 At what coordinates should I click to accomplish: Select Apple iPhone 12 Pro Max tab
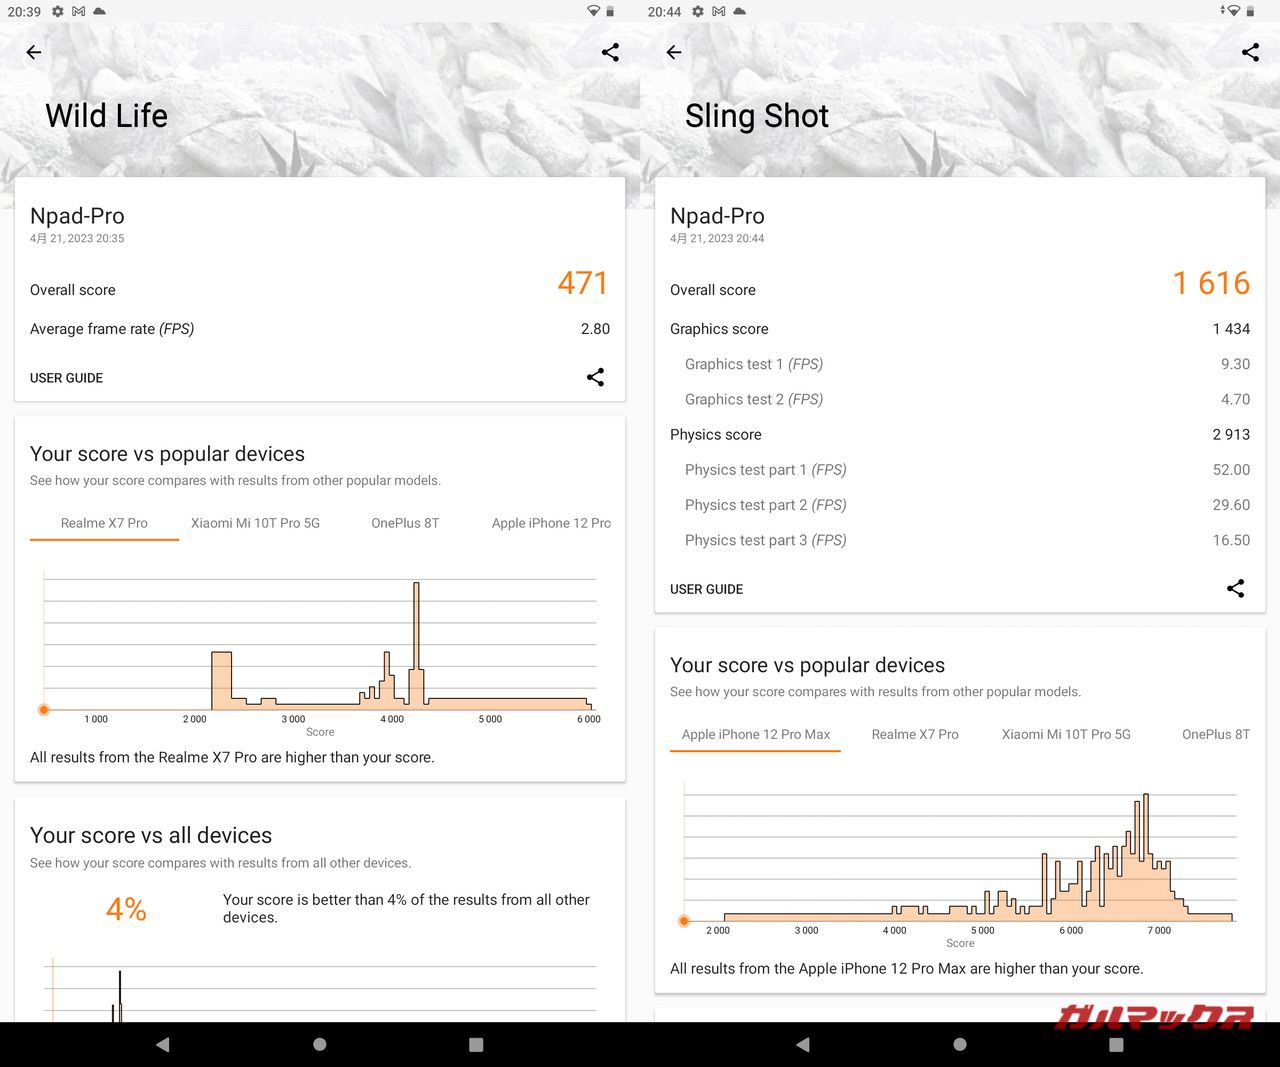[x=755, y=734]
